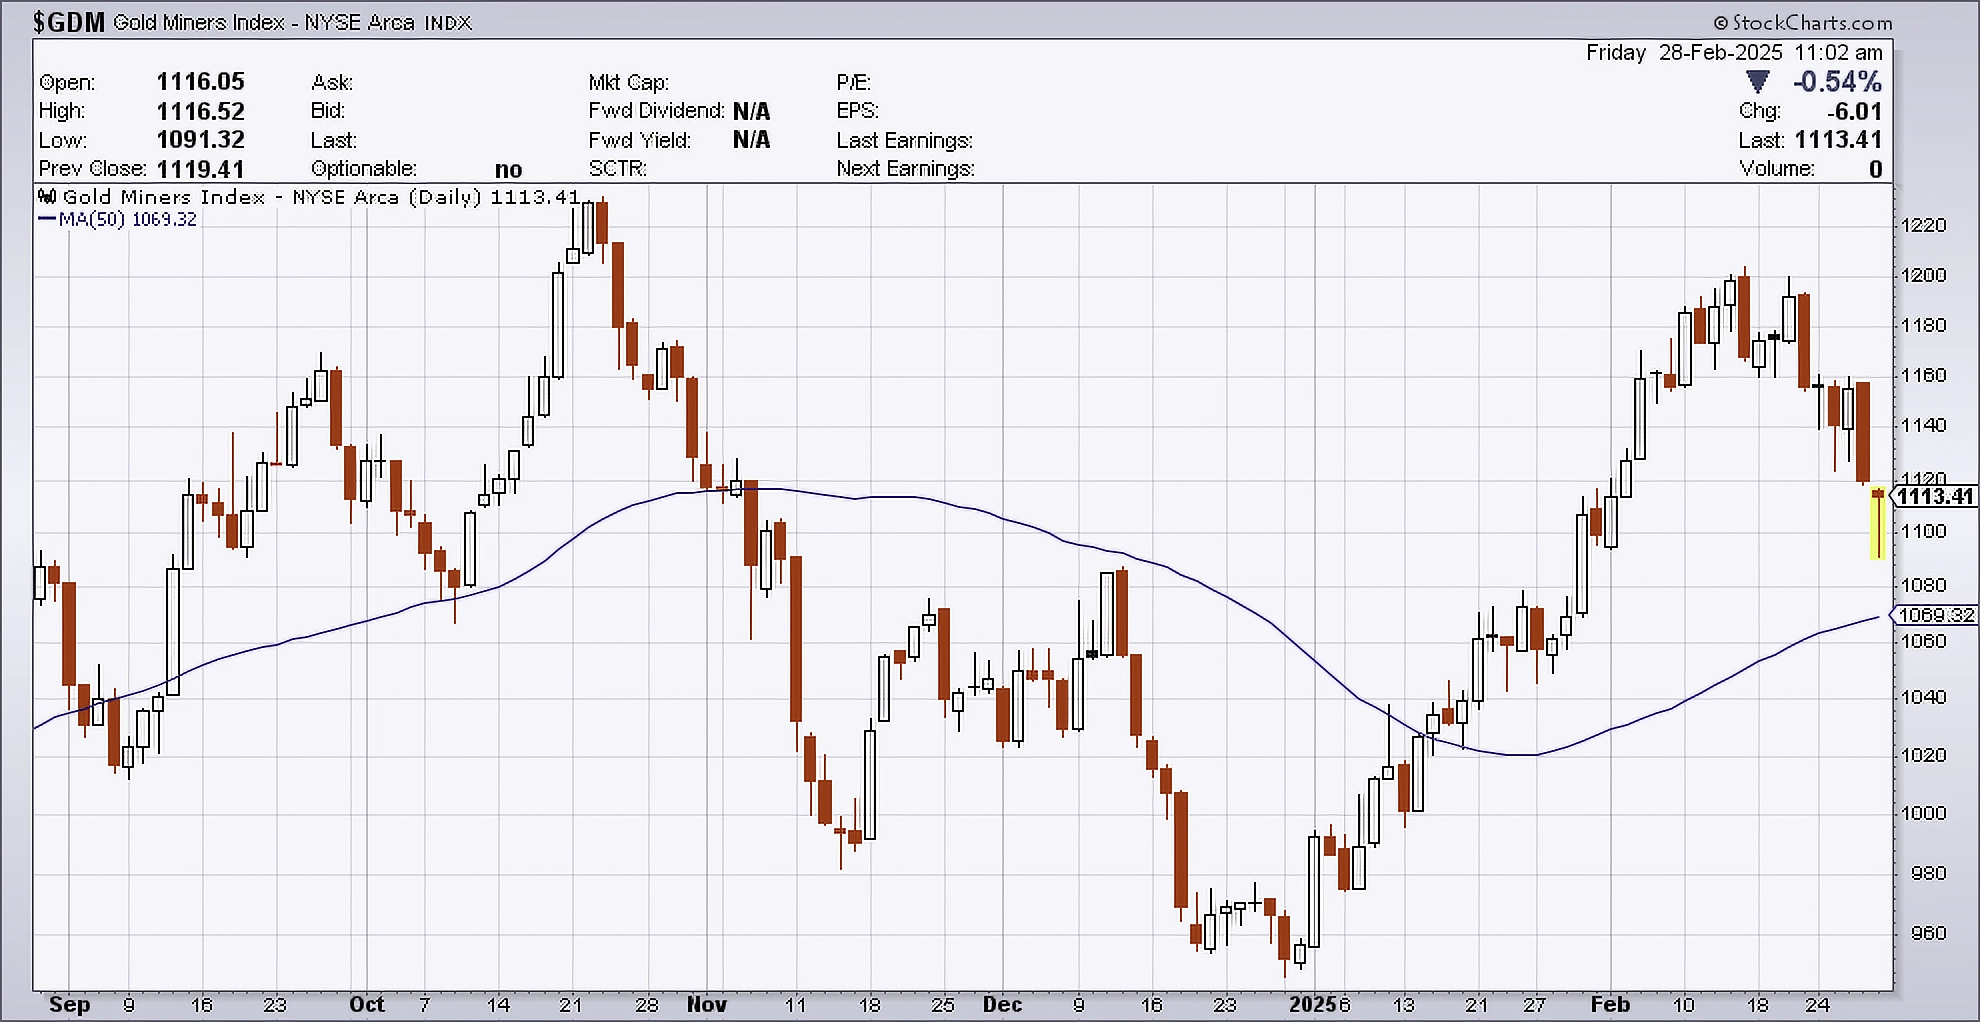The height and width of the screenshot is (1022, 1980).
Task: Click the 1040 price axis label
Action: (1923, 697)
